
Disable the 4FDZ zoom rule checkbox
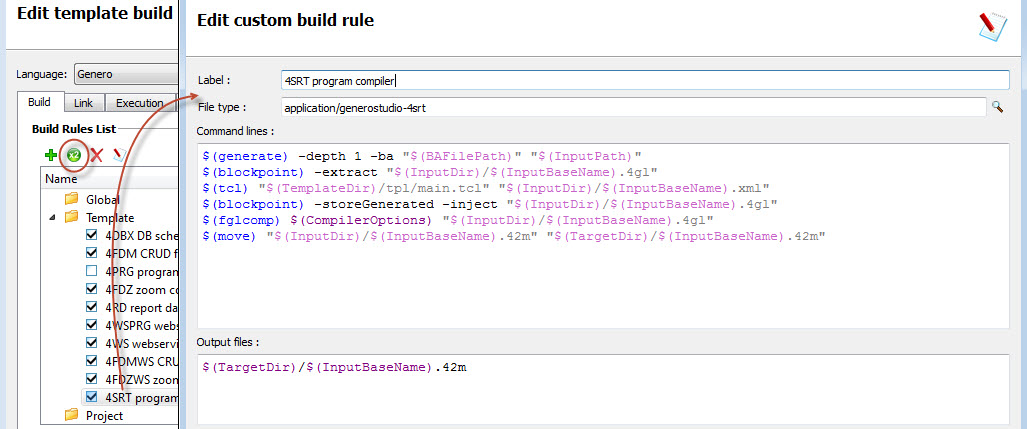[x=93, y=290]
